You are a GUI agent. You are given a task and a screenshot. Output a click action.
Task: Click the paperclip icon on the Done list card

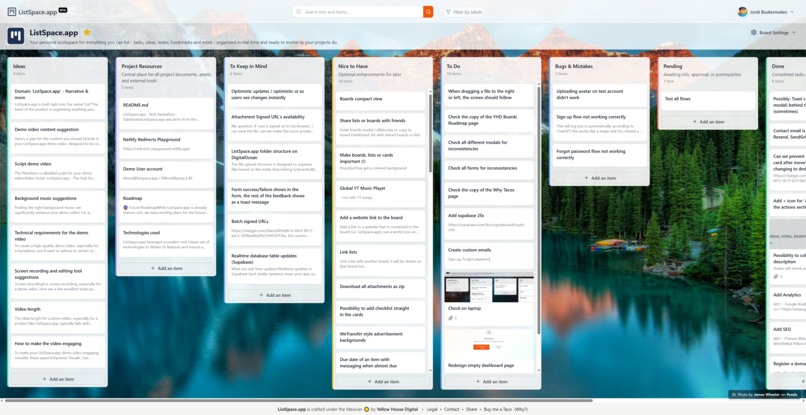(x=775, y=277)
